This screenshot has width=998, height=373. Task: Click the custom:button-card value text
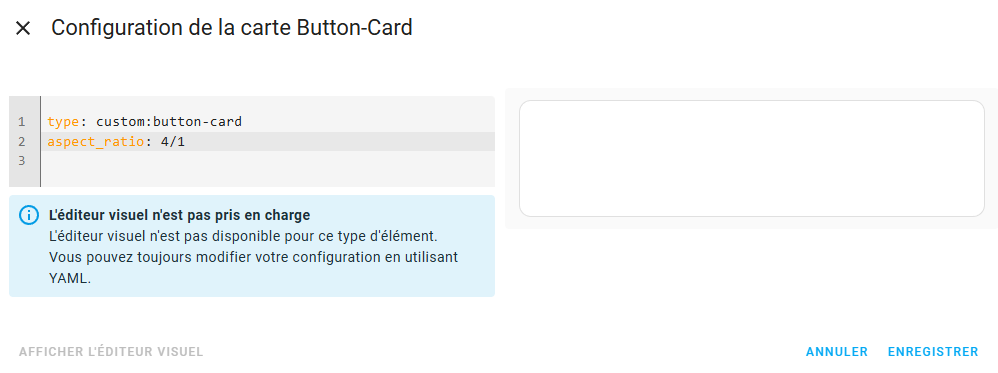point(169,122)
